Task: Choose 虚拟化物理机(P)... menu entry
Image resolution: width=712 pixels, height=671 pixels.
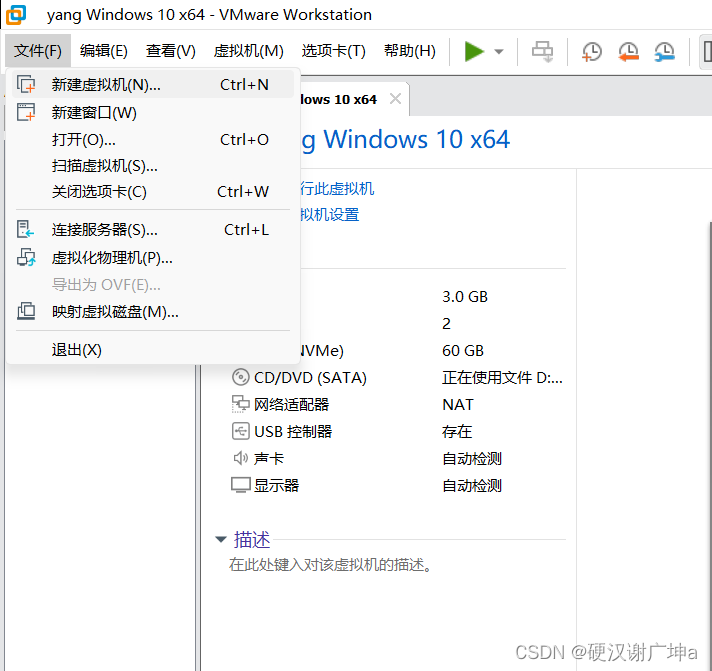Action: click(153, 257)
